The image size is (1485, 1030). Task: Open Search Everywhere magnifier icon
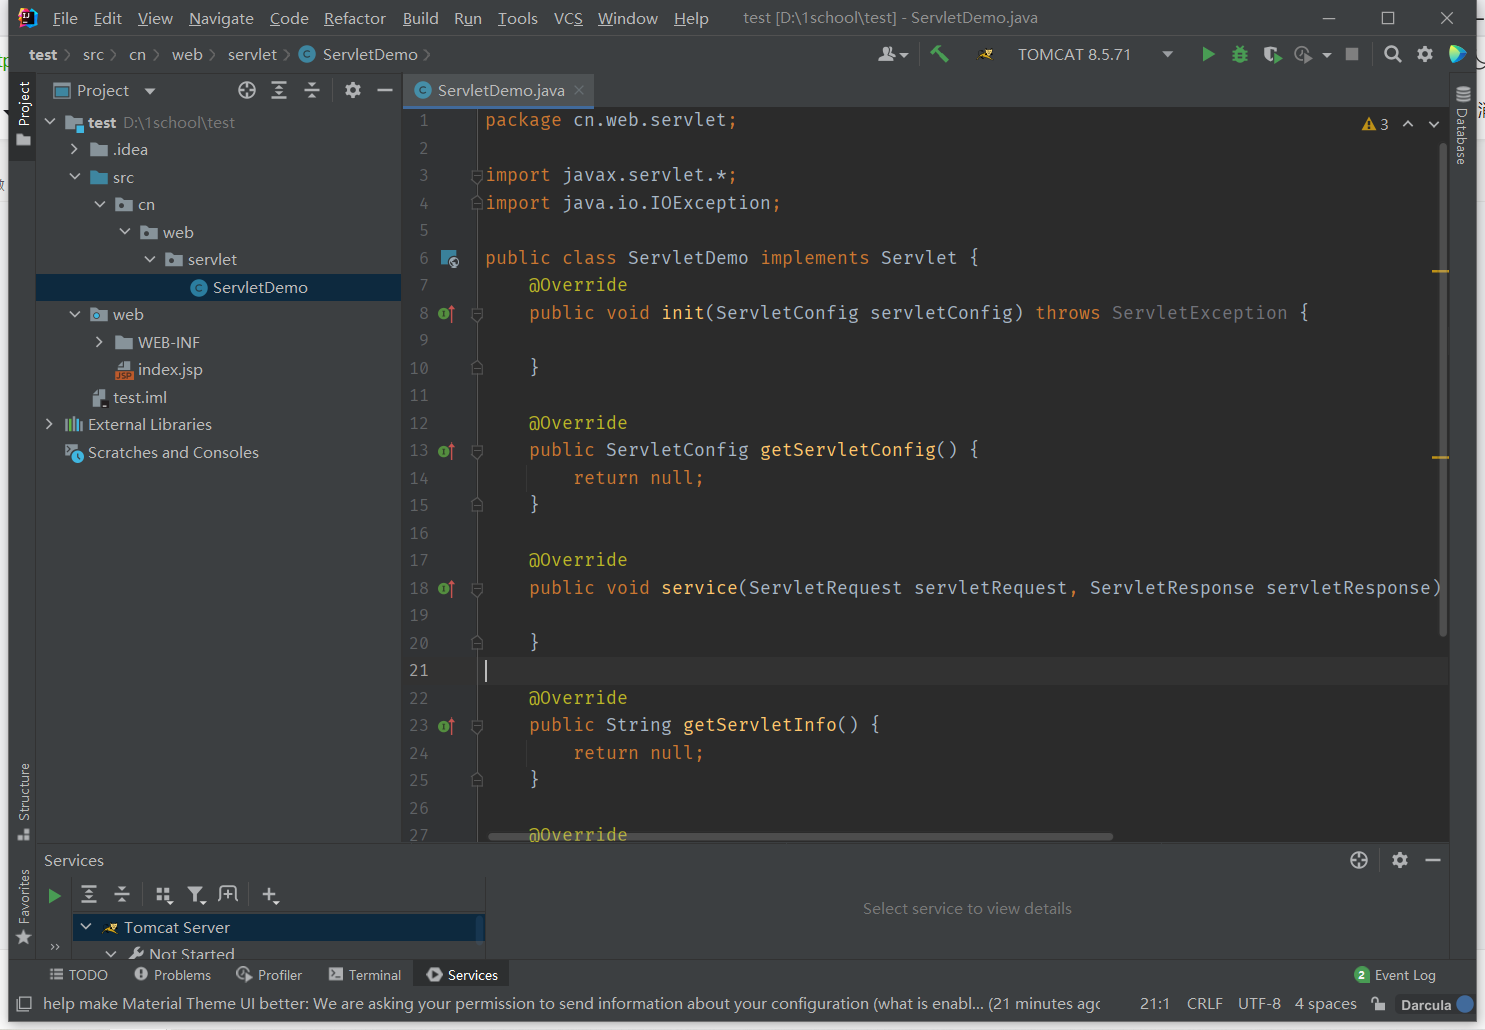[x=1392, y=54]
